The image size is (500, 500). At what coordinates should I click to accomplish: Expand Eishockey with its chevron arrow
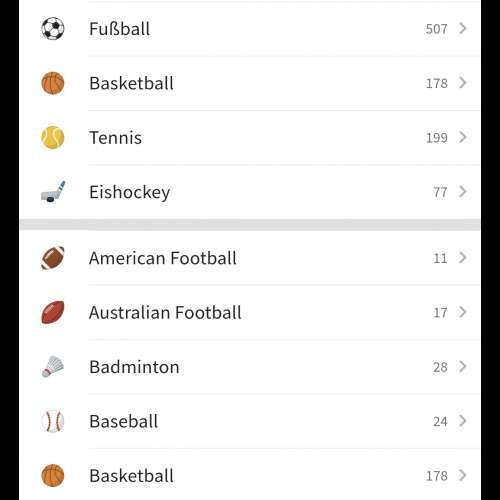(x=462, y=192)
